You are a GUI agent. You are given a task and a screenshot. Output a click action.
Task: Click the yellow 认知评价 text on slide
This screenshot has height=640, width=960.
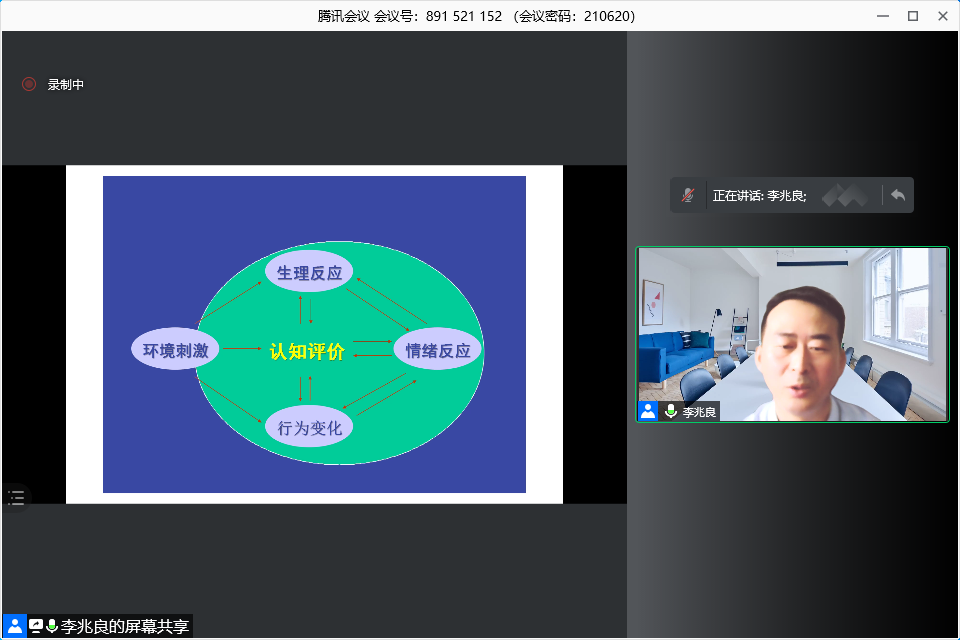[307, 351]
